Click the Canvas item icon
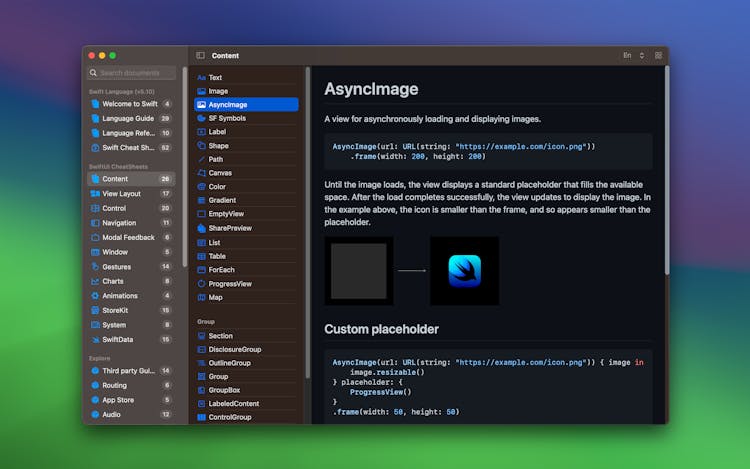This screenshot has width=750, height=469. [201, 173]
